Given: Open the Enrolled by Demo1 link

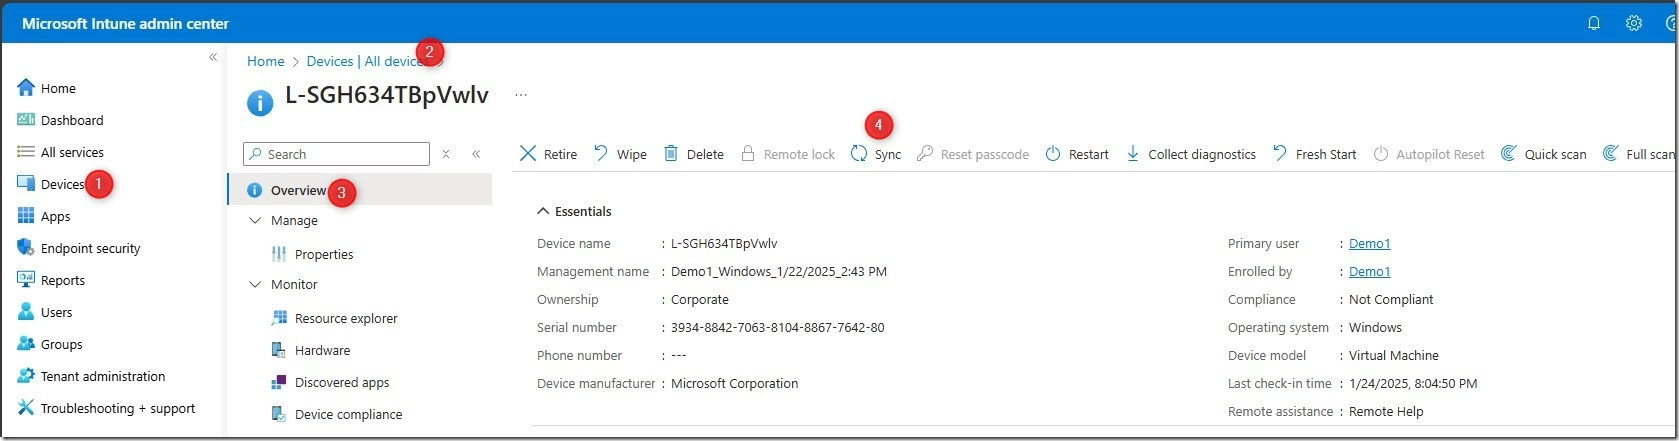Looking at the screenshot, I should [1370, 271].
